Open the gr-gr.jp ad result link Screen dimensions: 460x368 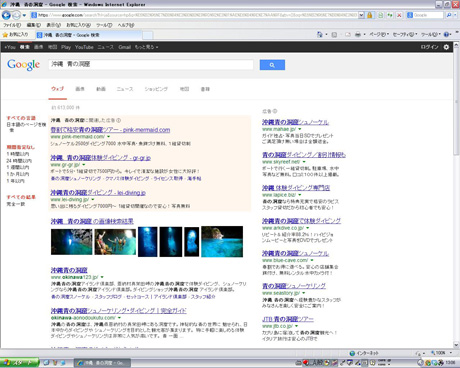click(x=101, y=158)
